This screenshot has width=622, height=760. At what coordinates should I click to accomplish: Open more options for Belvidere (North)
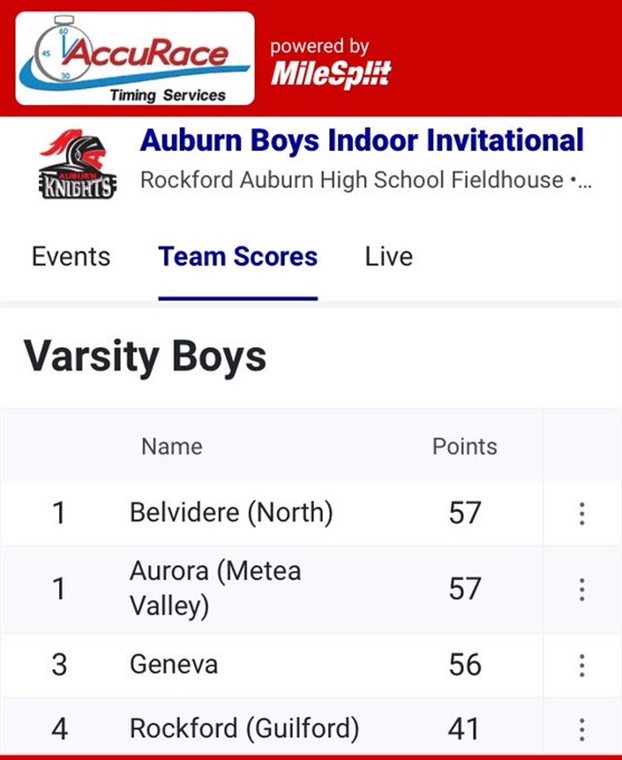tap(582, 513)
